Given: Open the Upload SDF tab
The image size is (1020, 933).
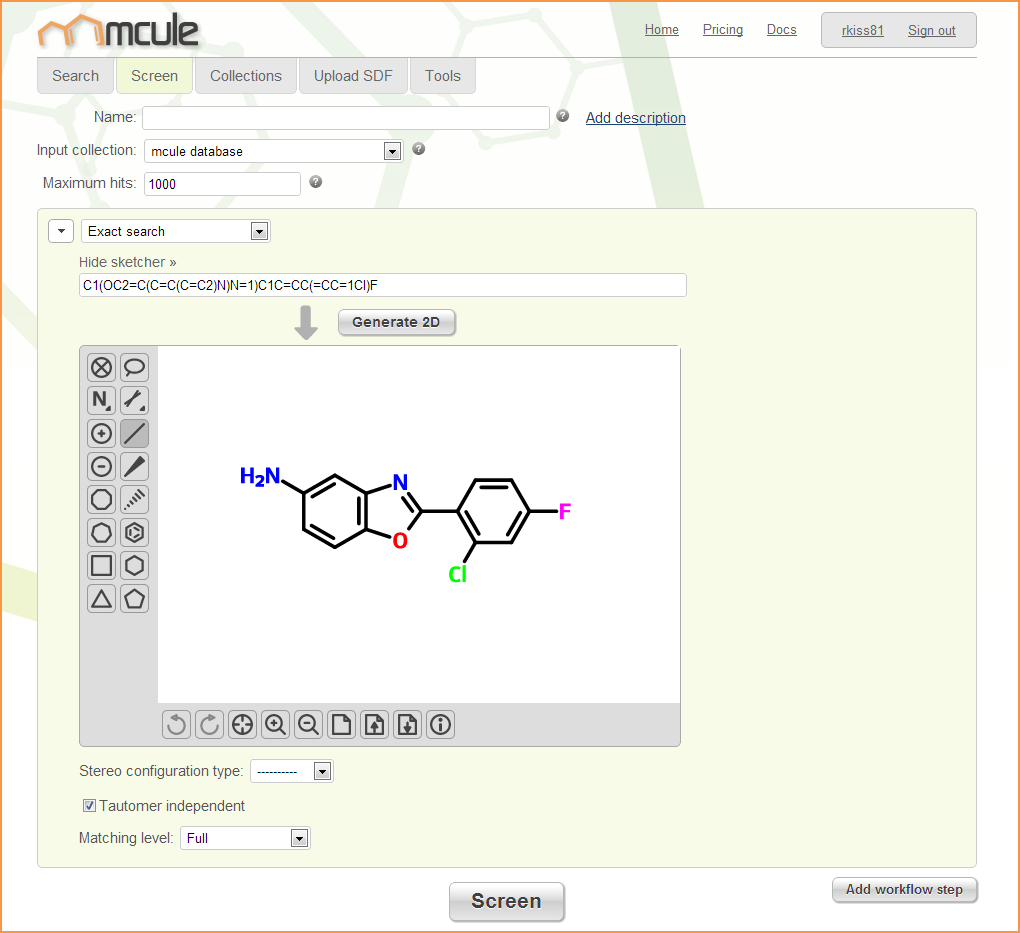Looking at the screenshot, I should [353, 76].
